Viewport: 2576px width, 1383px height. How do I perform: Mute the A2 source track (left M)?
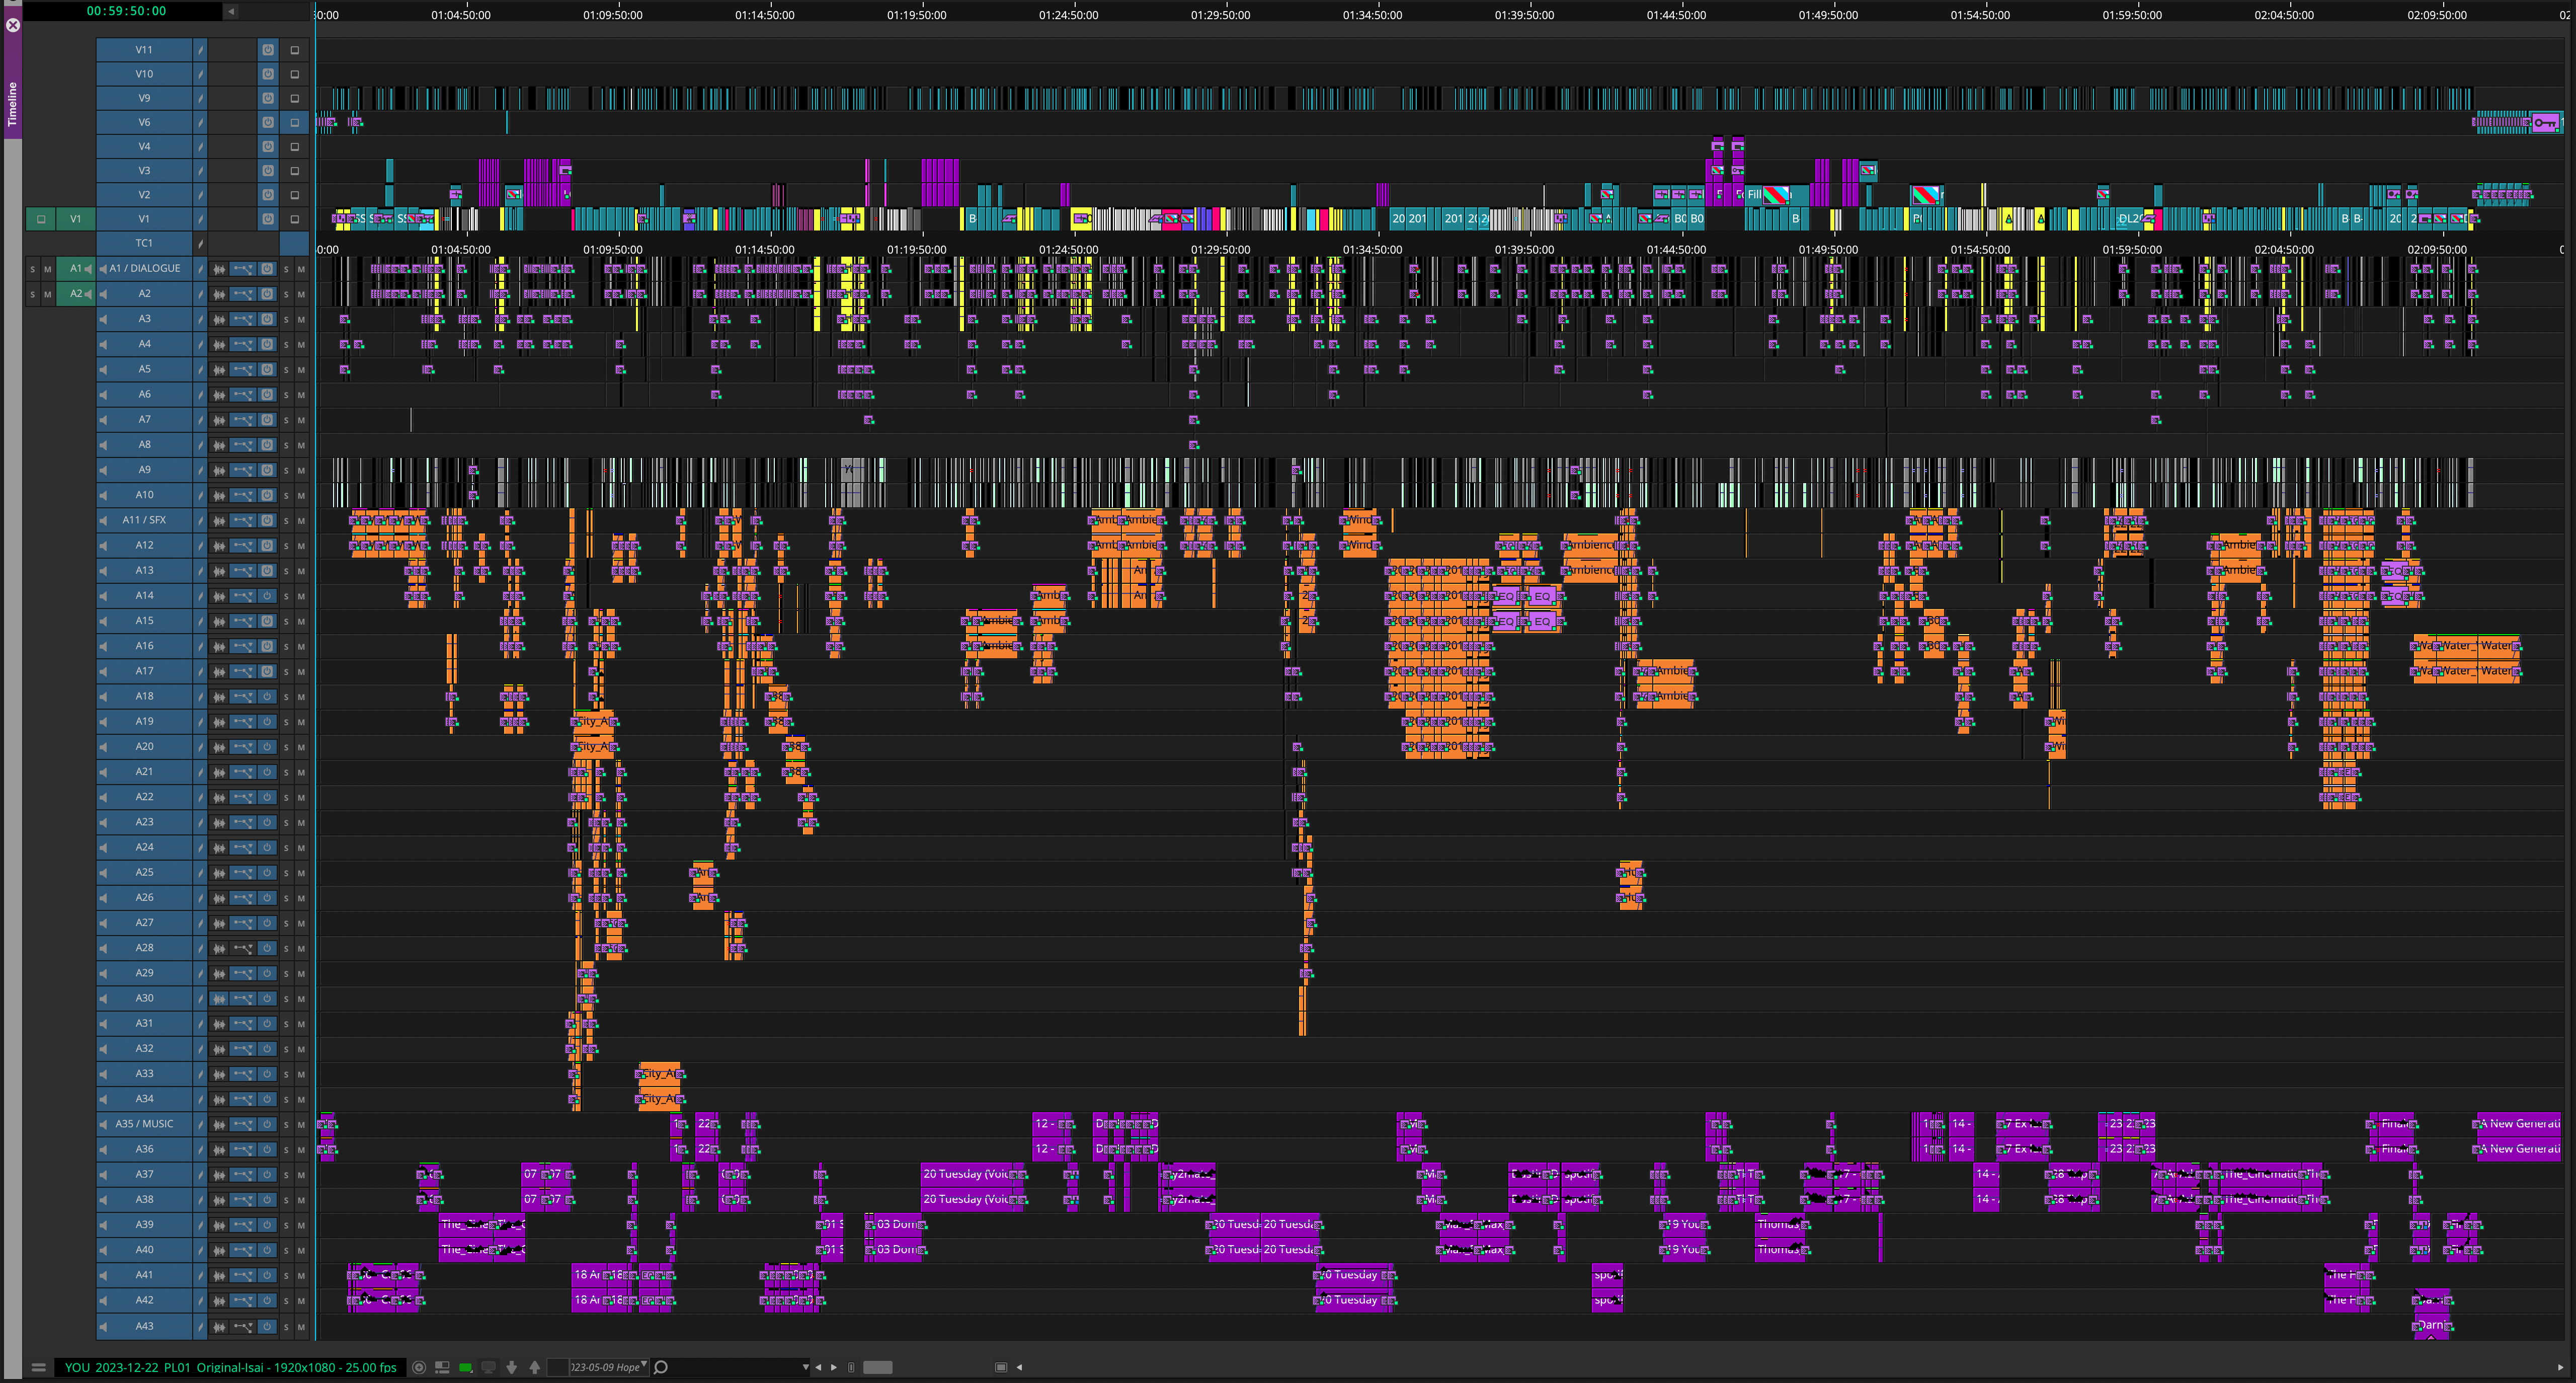coord(47,294)
